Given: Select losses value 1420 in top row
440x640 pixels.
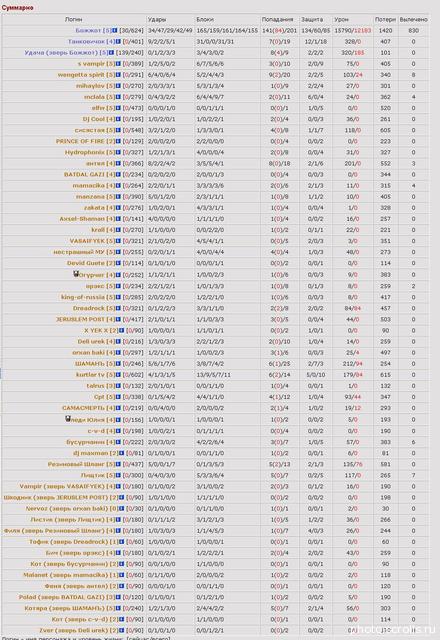Looking at the screenshot, I should 385,31.
